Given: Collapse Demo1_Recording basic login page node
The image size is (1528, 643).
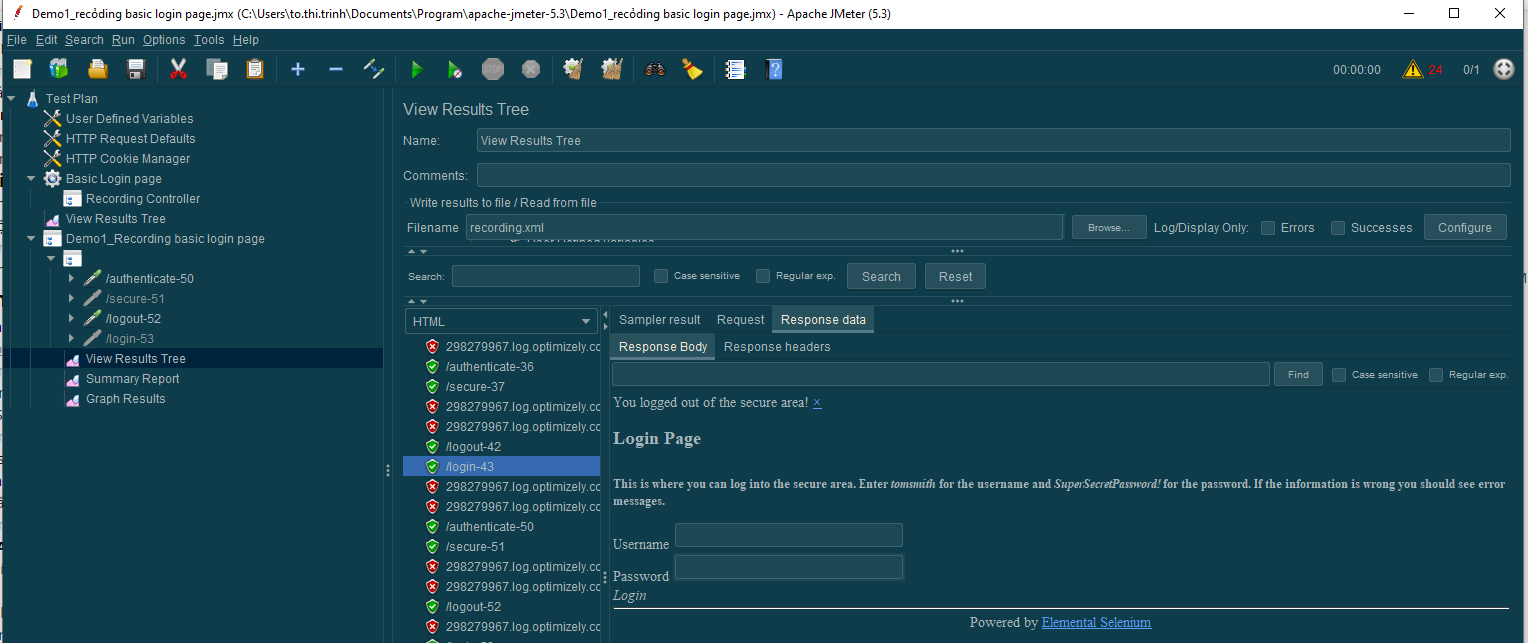Looking at the screenshot, I should point(31,239).
